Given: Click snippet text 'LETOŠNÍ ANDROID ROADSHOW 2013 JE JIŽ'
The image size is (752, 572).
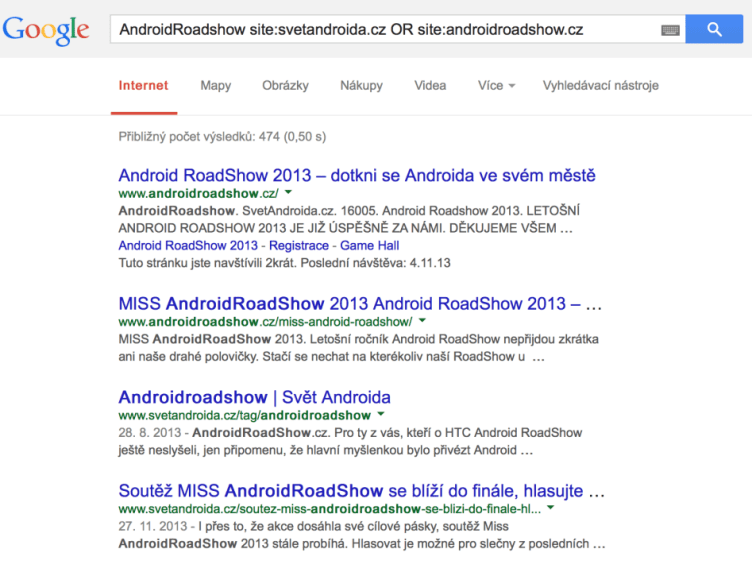Looking at the screenshot, I should (x=349, y=219).
